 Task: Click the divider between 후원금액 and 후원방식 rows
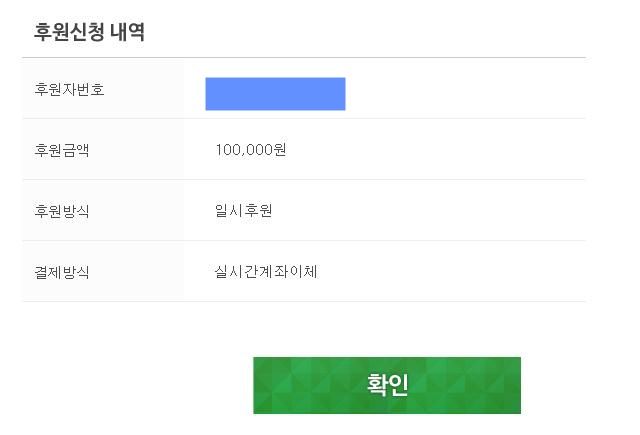point(304,179)
